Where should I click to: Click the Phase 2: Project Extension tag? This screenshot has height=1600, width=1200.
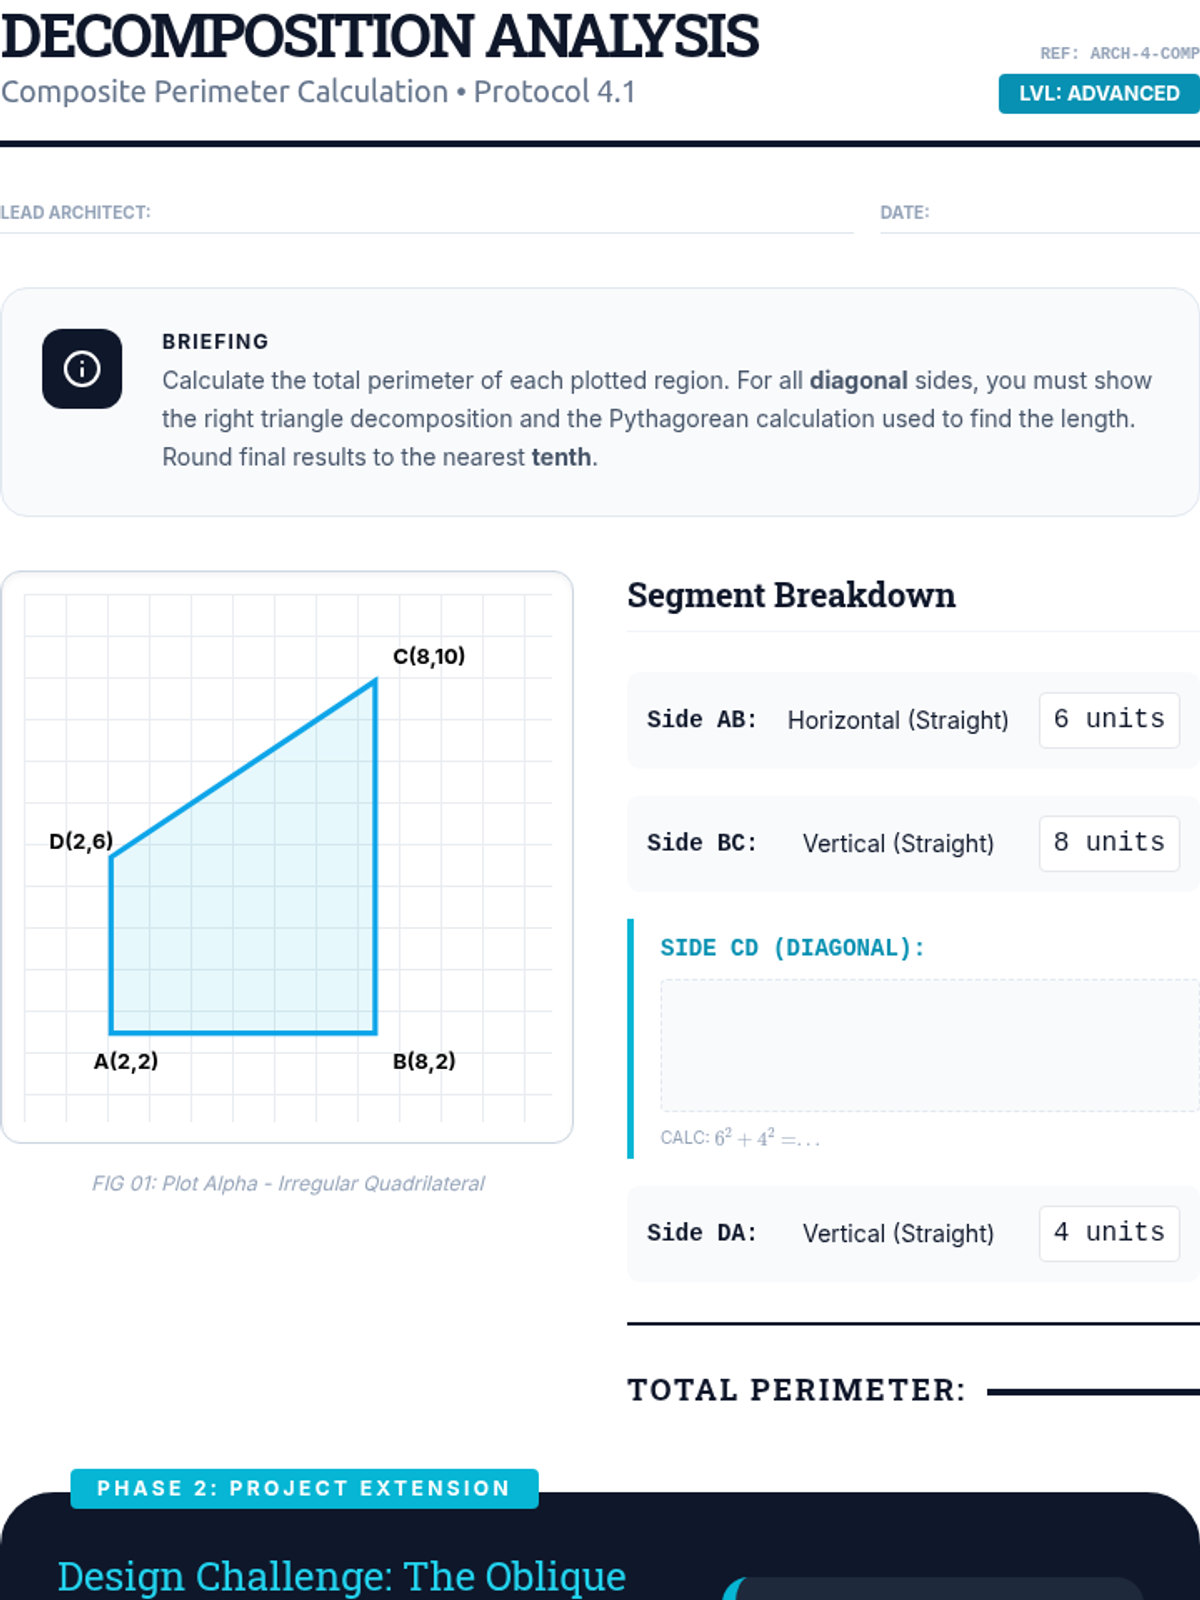point(304,1488)
